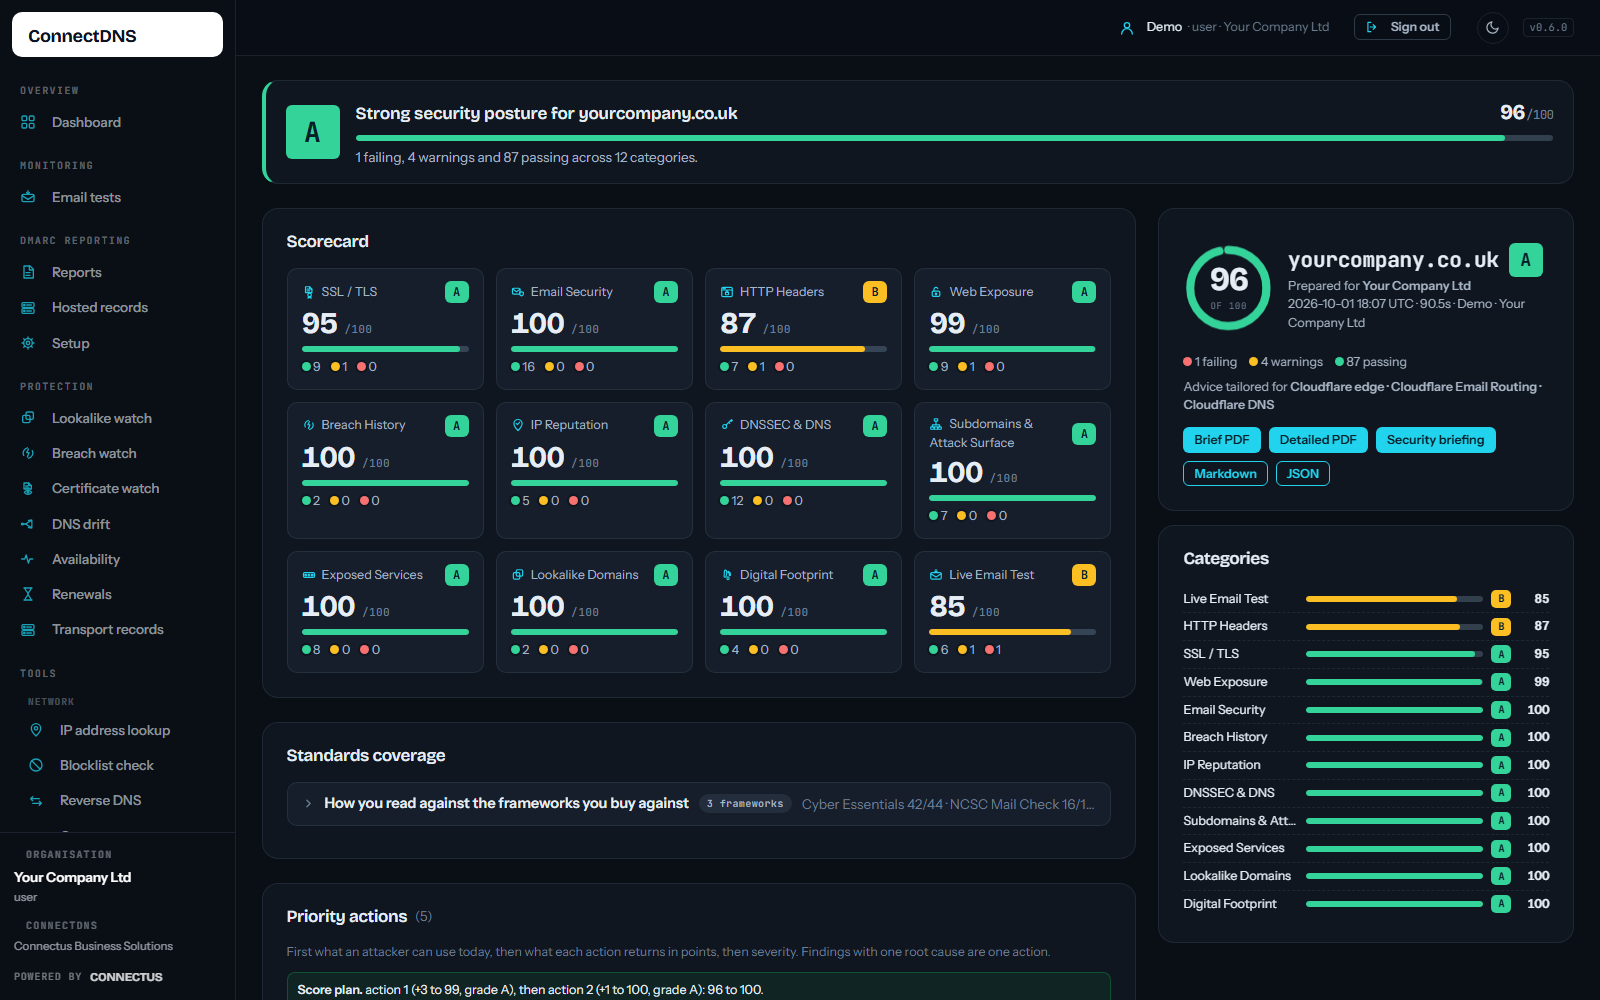Image resolution: width=1600 pixels, height=1000 pixels.
Task: Click the 96 score ring gauge
Action: [1228, 288]
